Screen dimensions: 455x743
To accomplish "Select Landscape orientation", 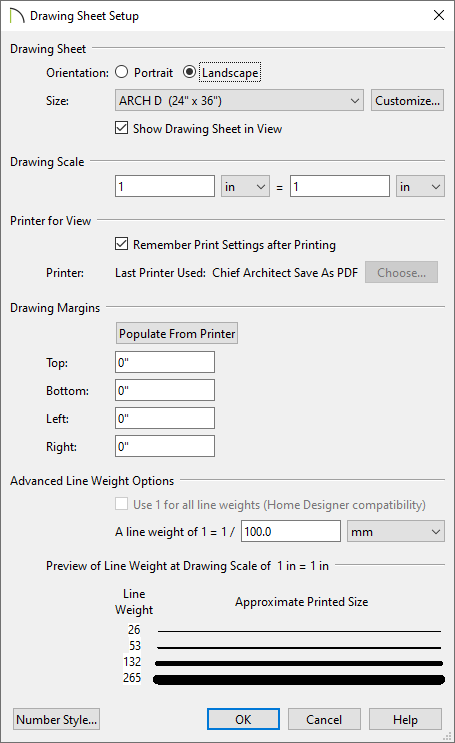I will click(190, 72).
